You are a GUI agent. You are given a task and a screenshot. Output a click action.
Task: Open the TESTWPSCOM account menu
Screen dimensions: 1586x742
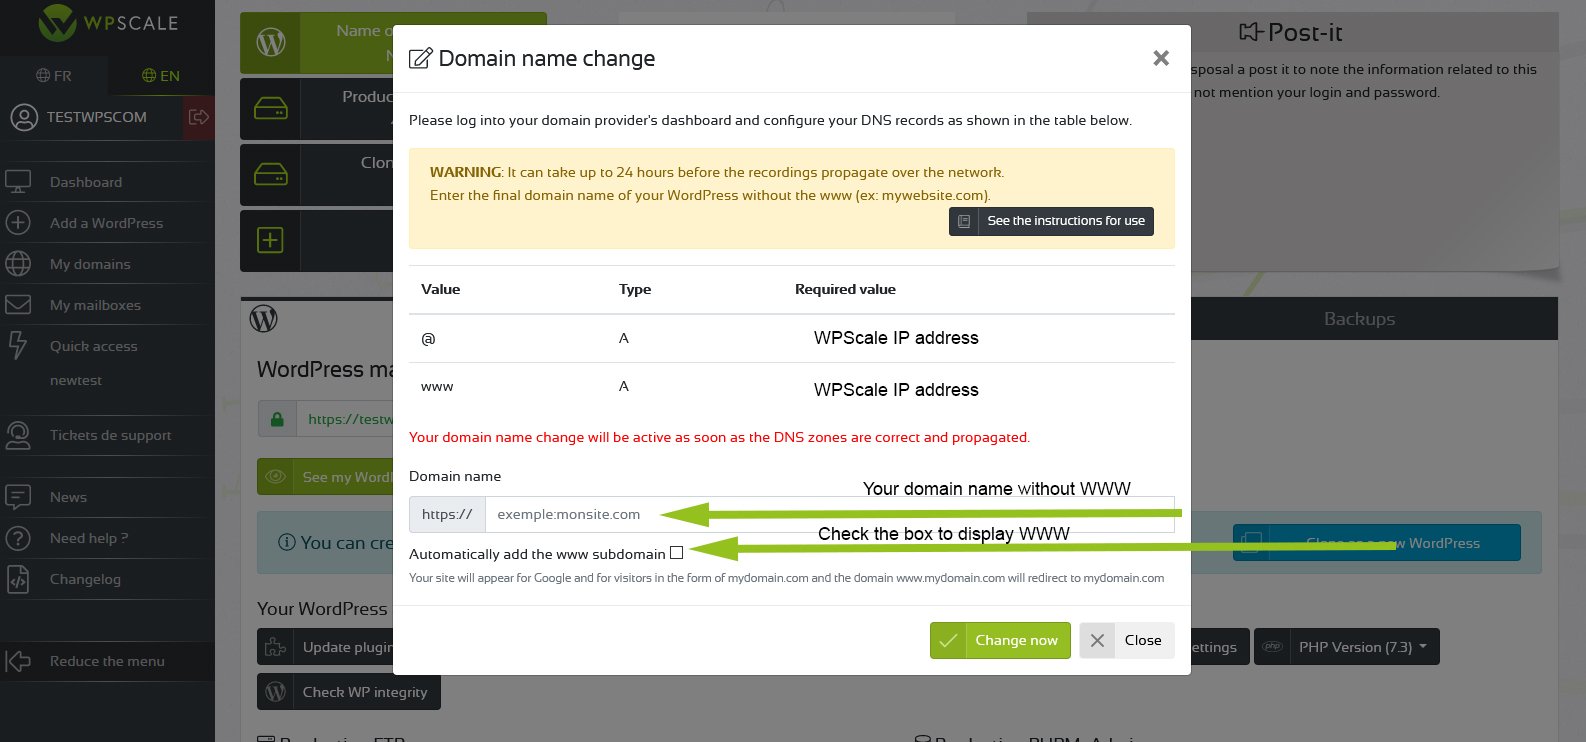(96, 117)
